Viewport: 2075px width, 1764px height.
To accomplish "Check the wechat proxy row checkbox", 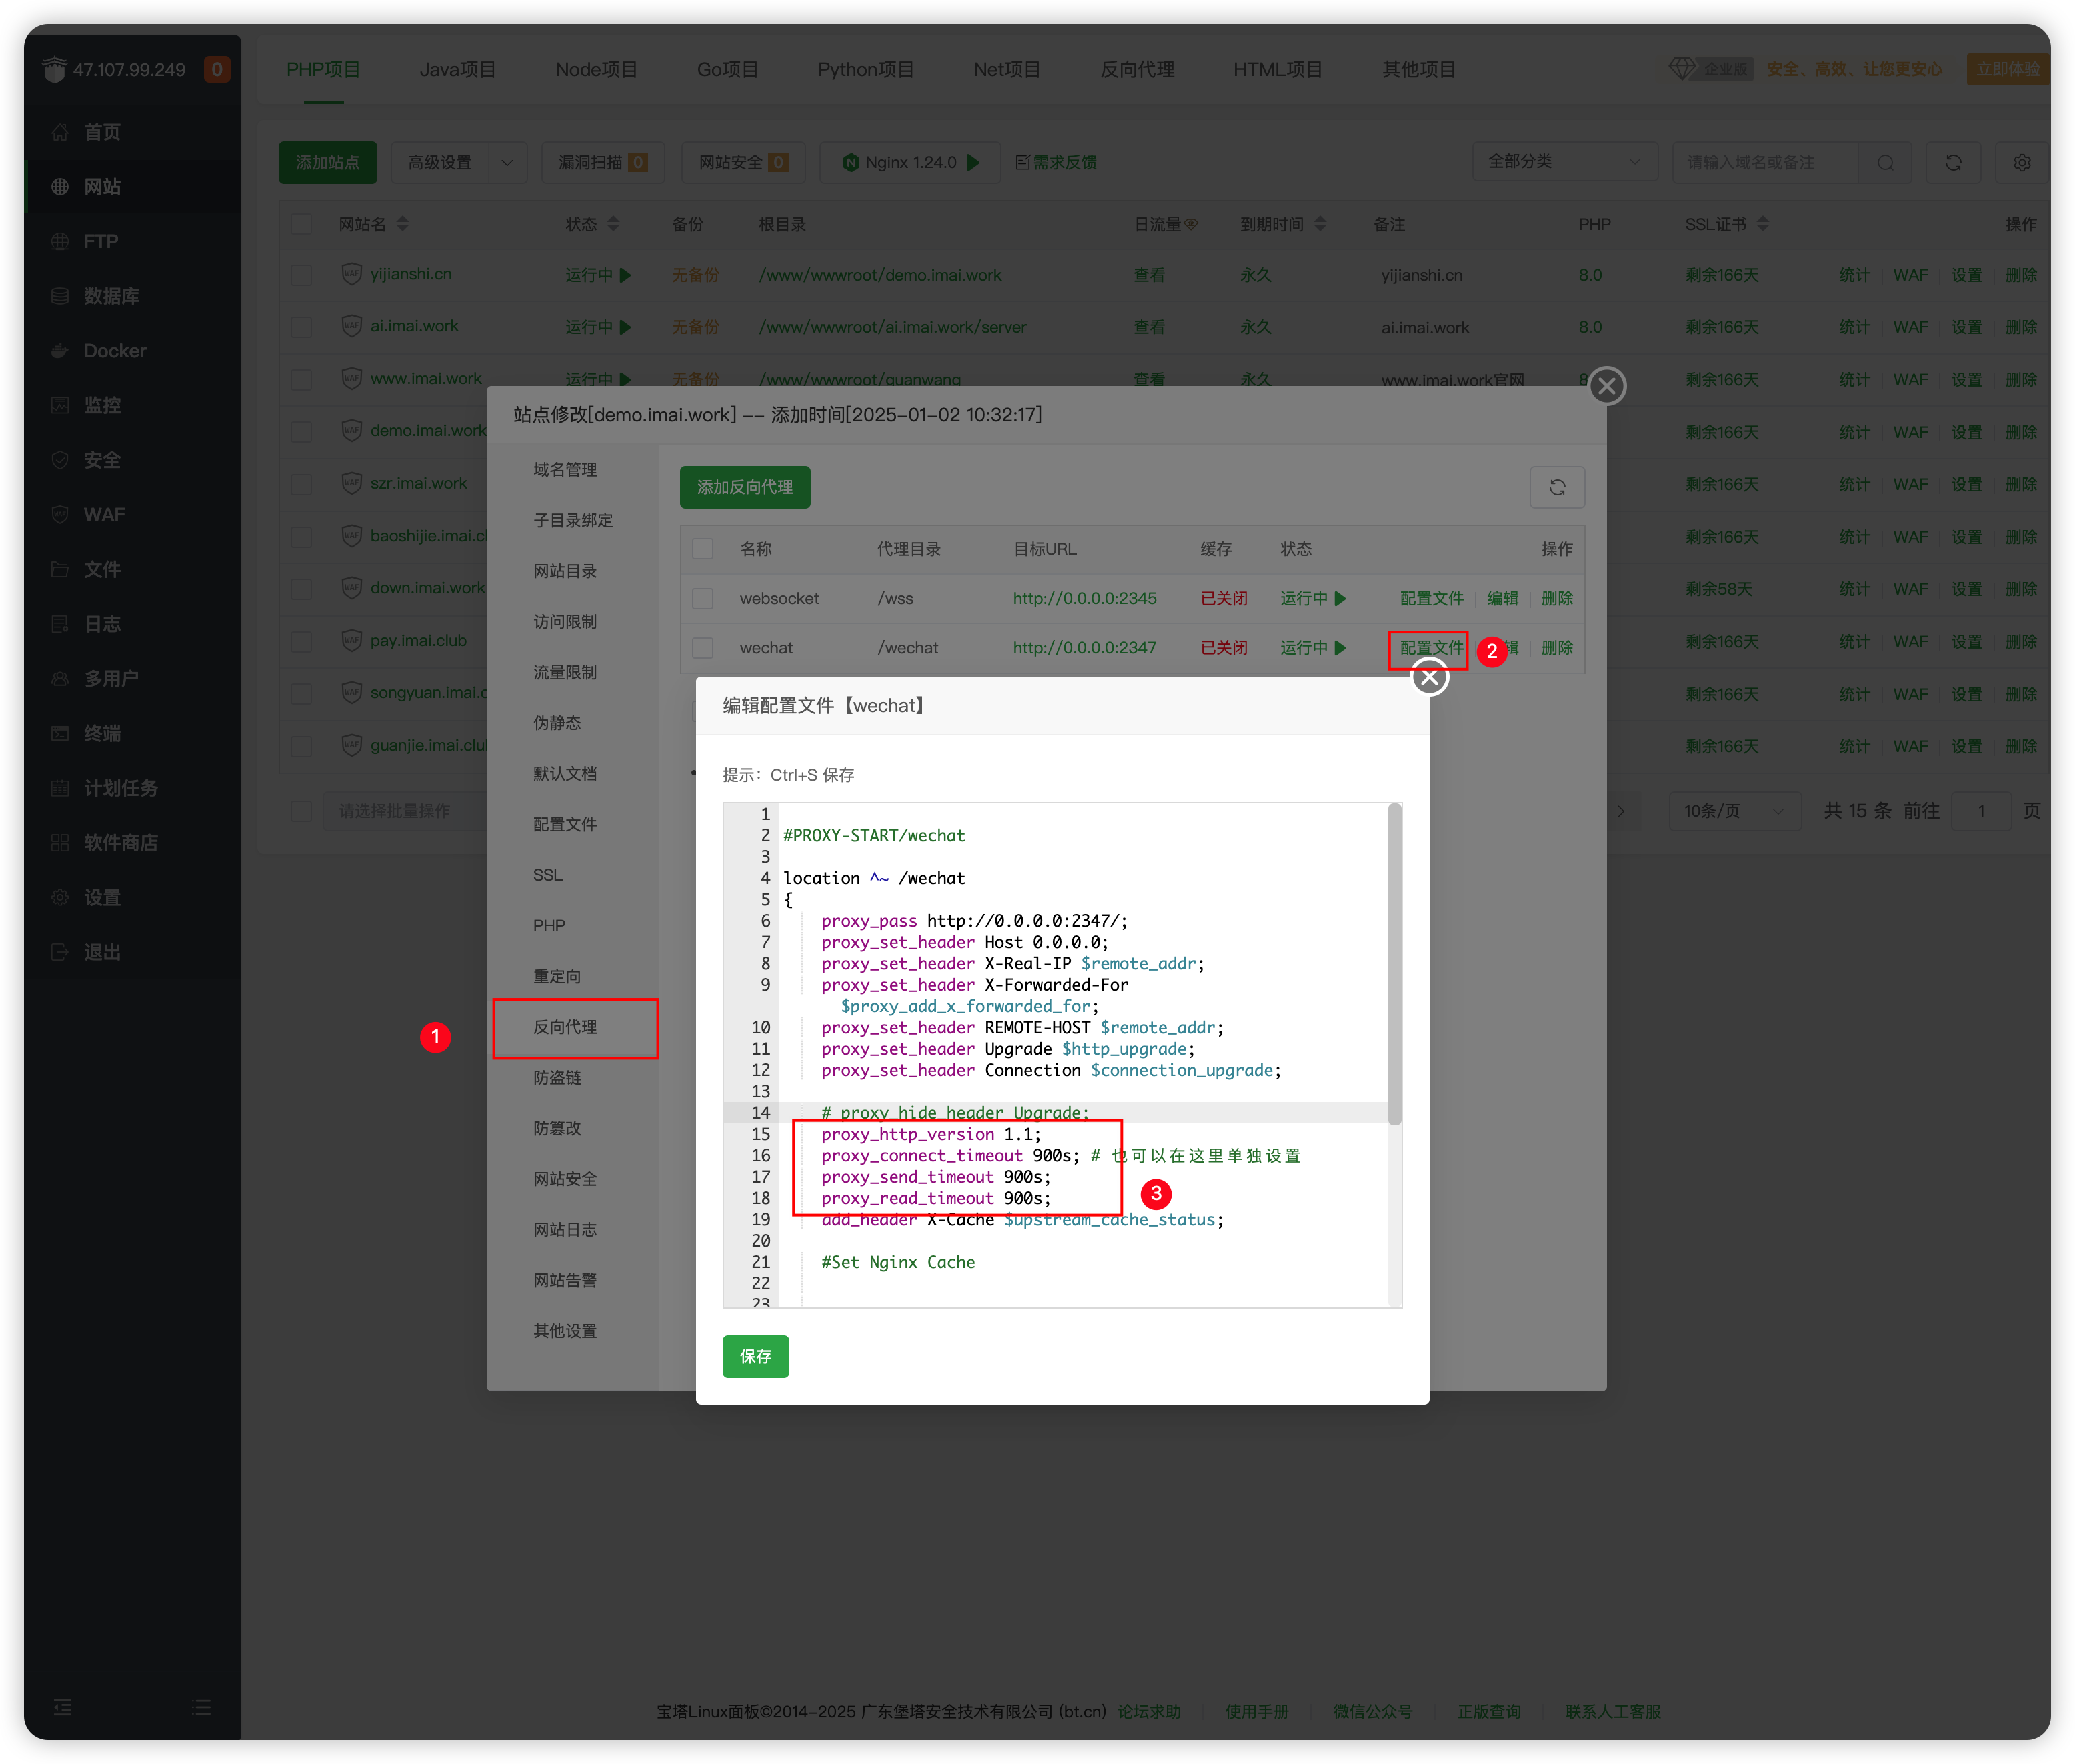I will (703, 648).
